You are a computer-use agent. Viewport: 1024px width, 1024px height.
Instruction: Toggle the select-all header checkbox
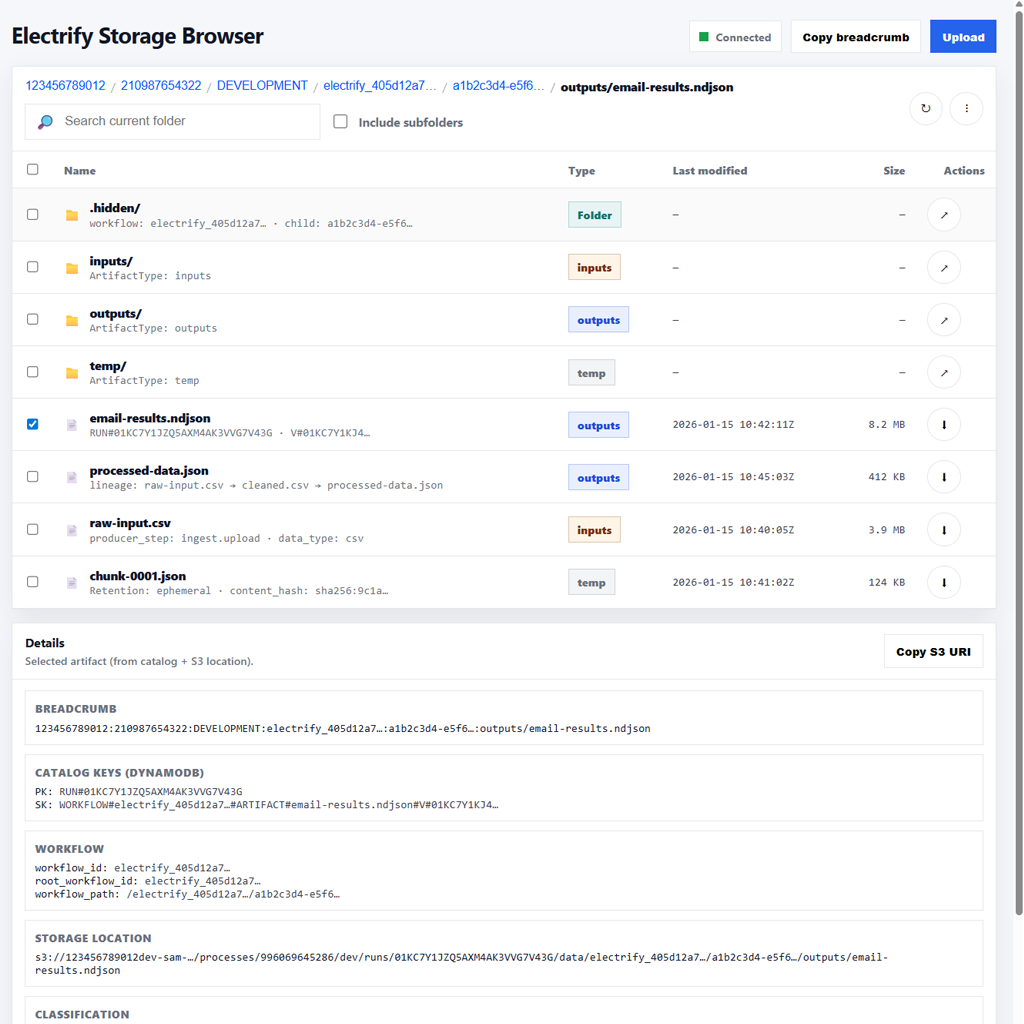pyautogui.click(x=33, y=170)
